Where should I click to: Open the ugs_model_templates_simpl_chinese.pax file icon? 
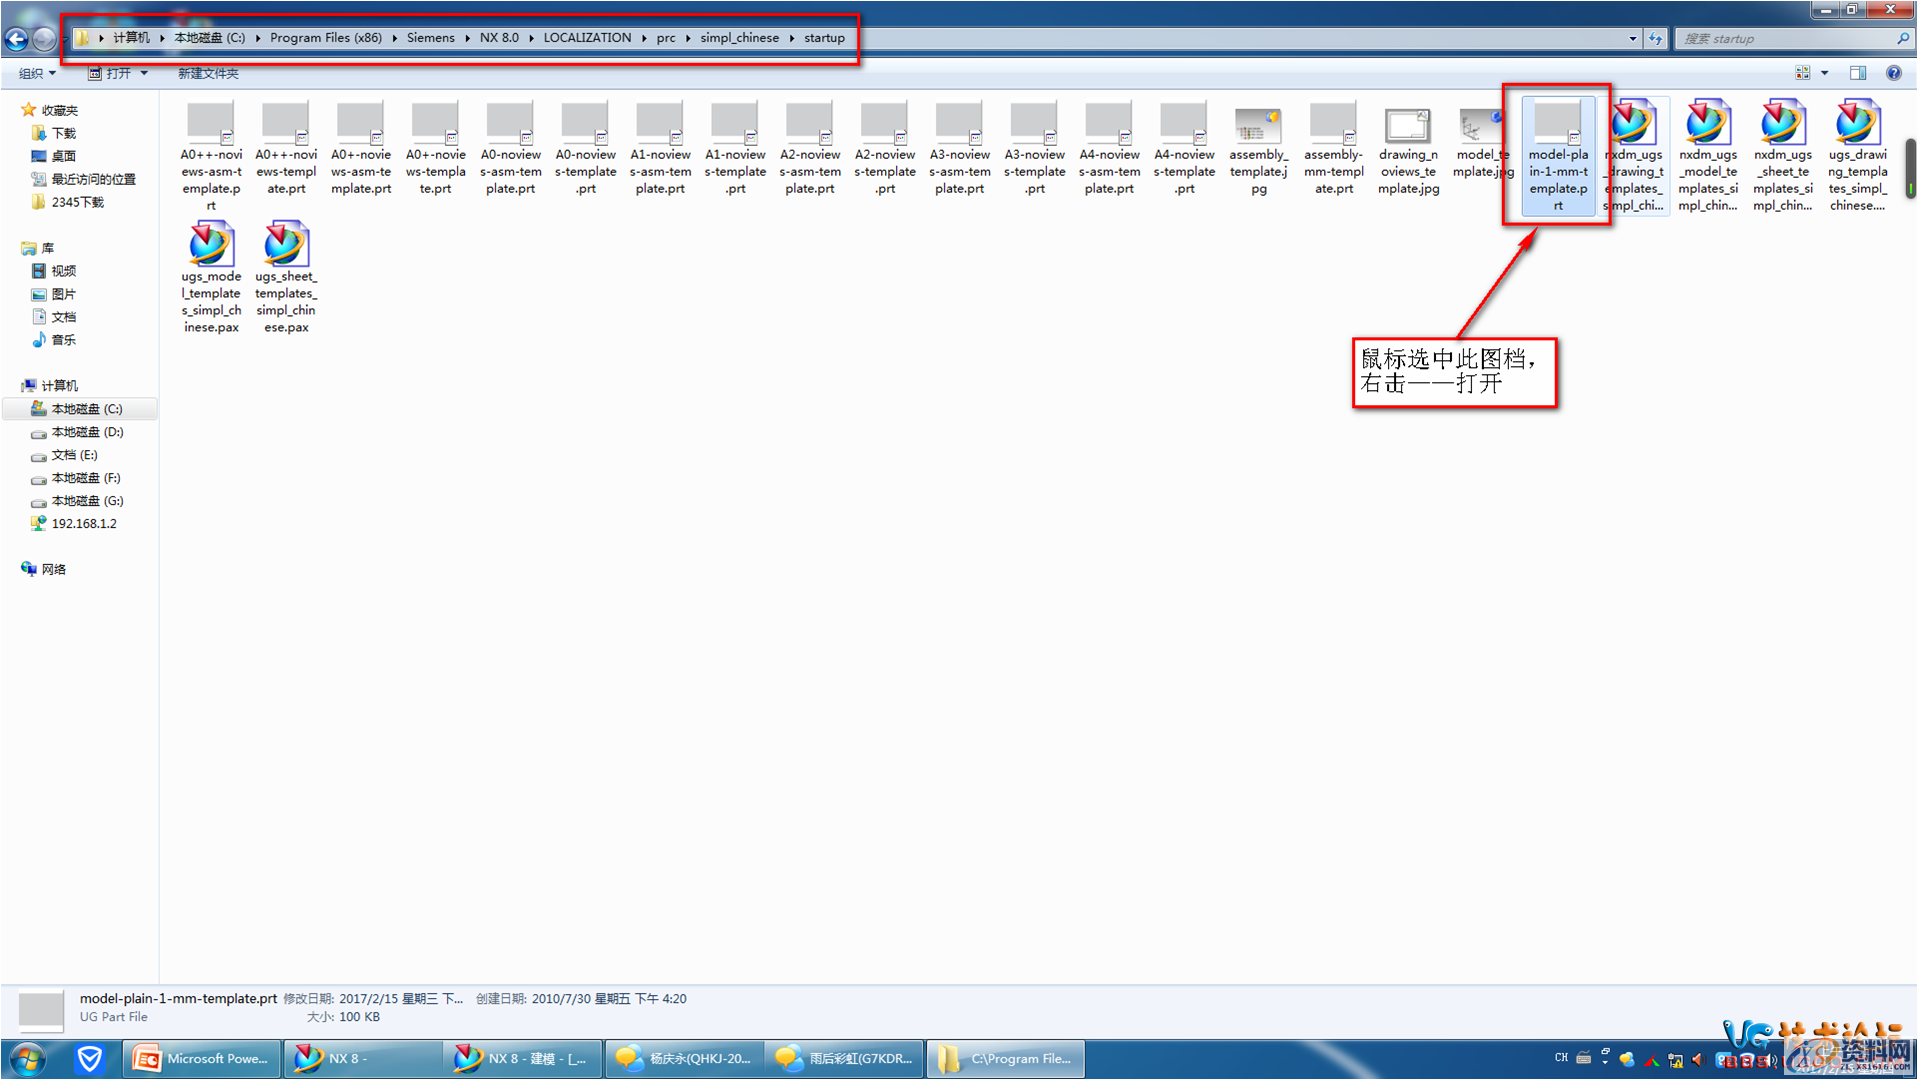[x=211, y=246]
